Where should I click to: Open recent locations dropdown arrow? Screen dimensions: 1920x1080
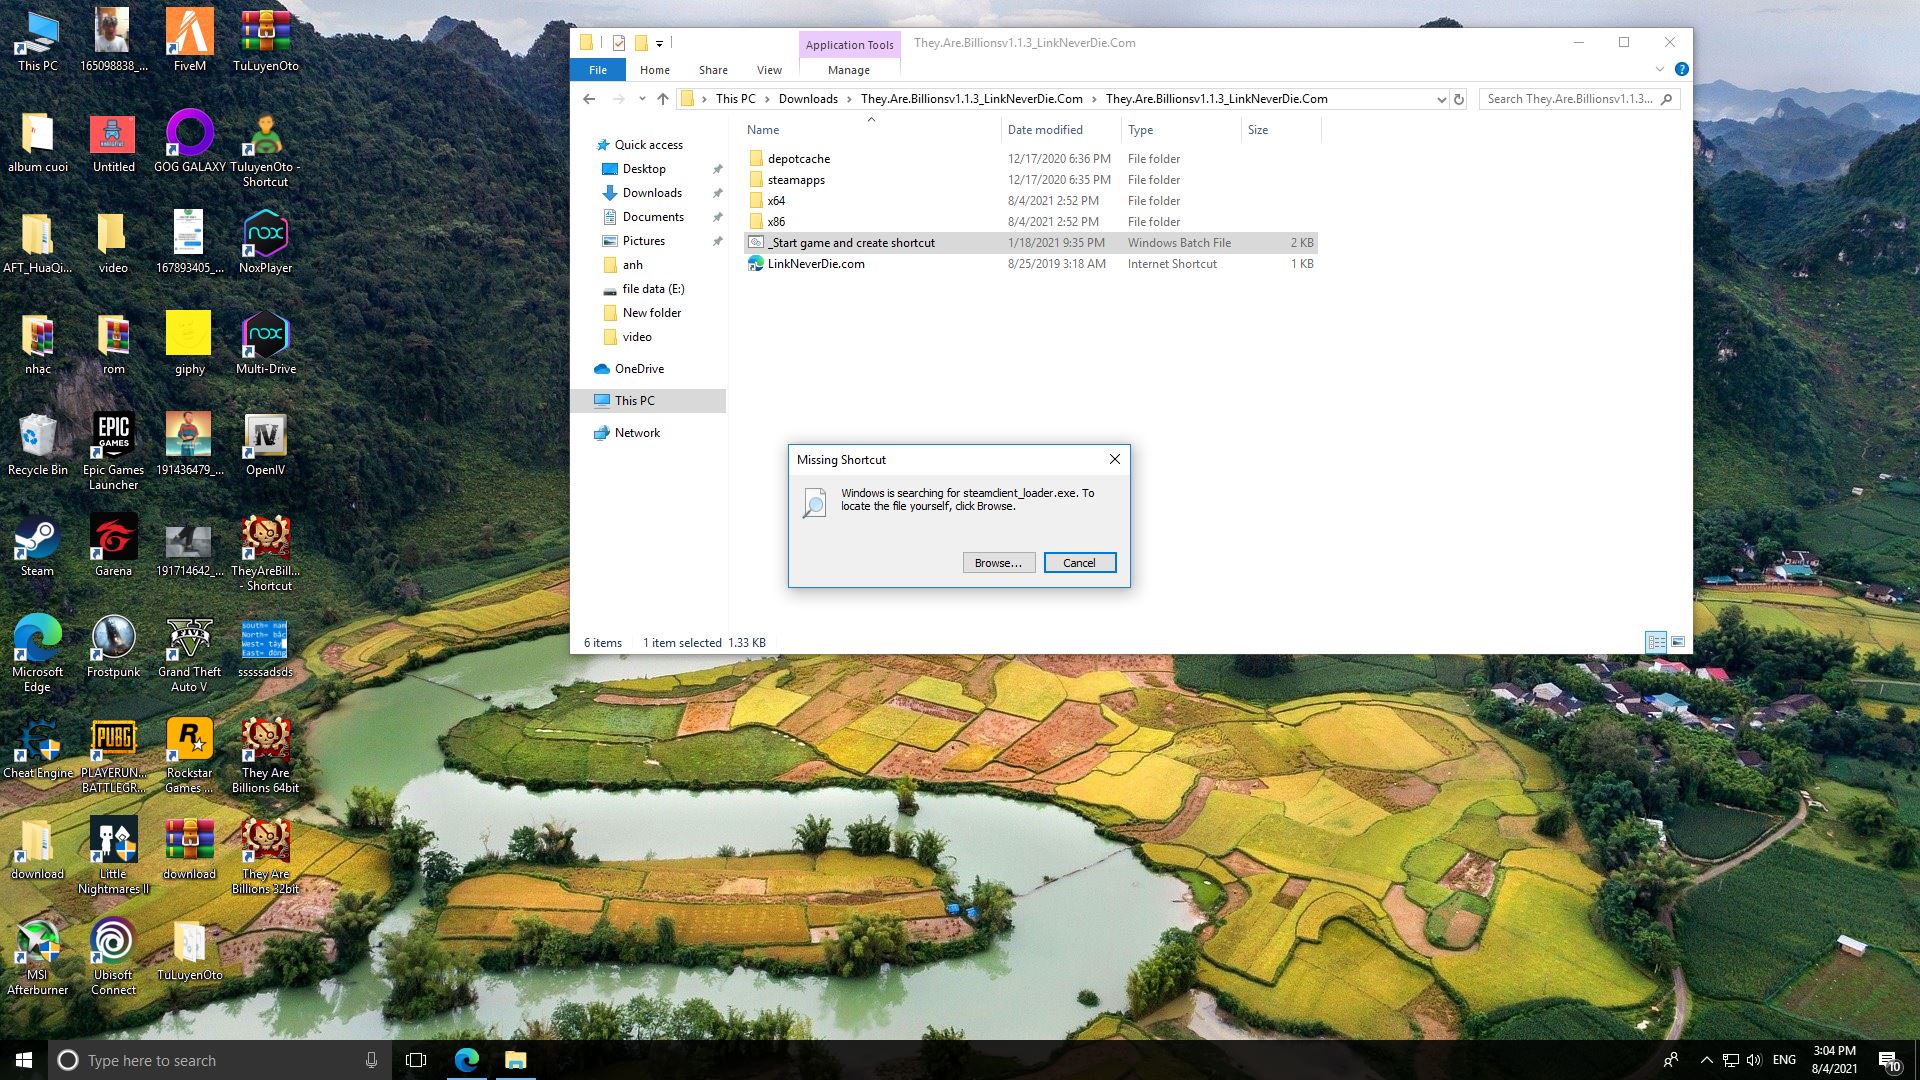642,99
